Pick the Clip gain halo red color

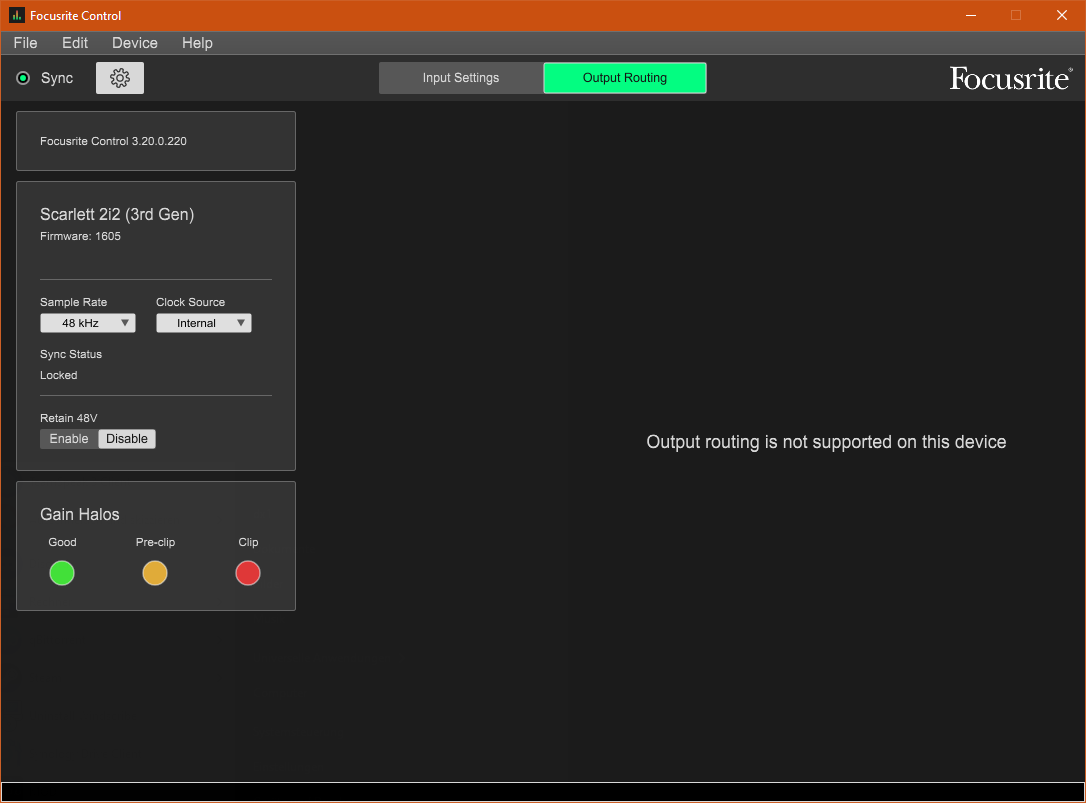coord(247,573)
